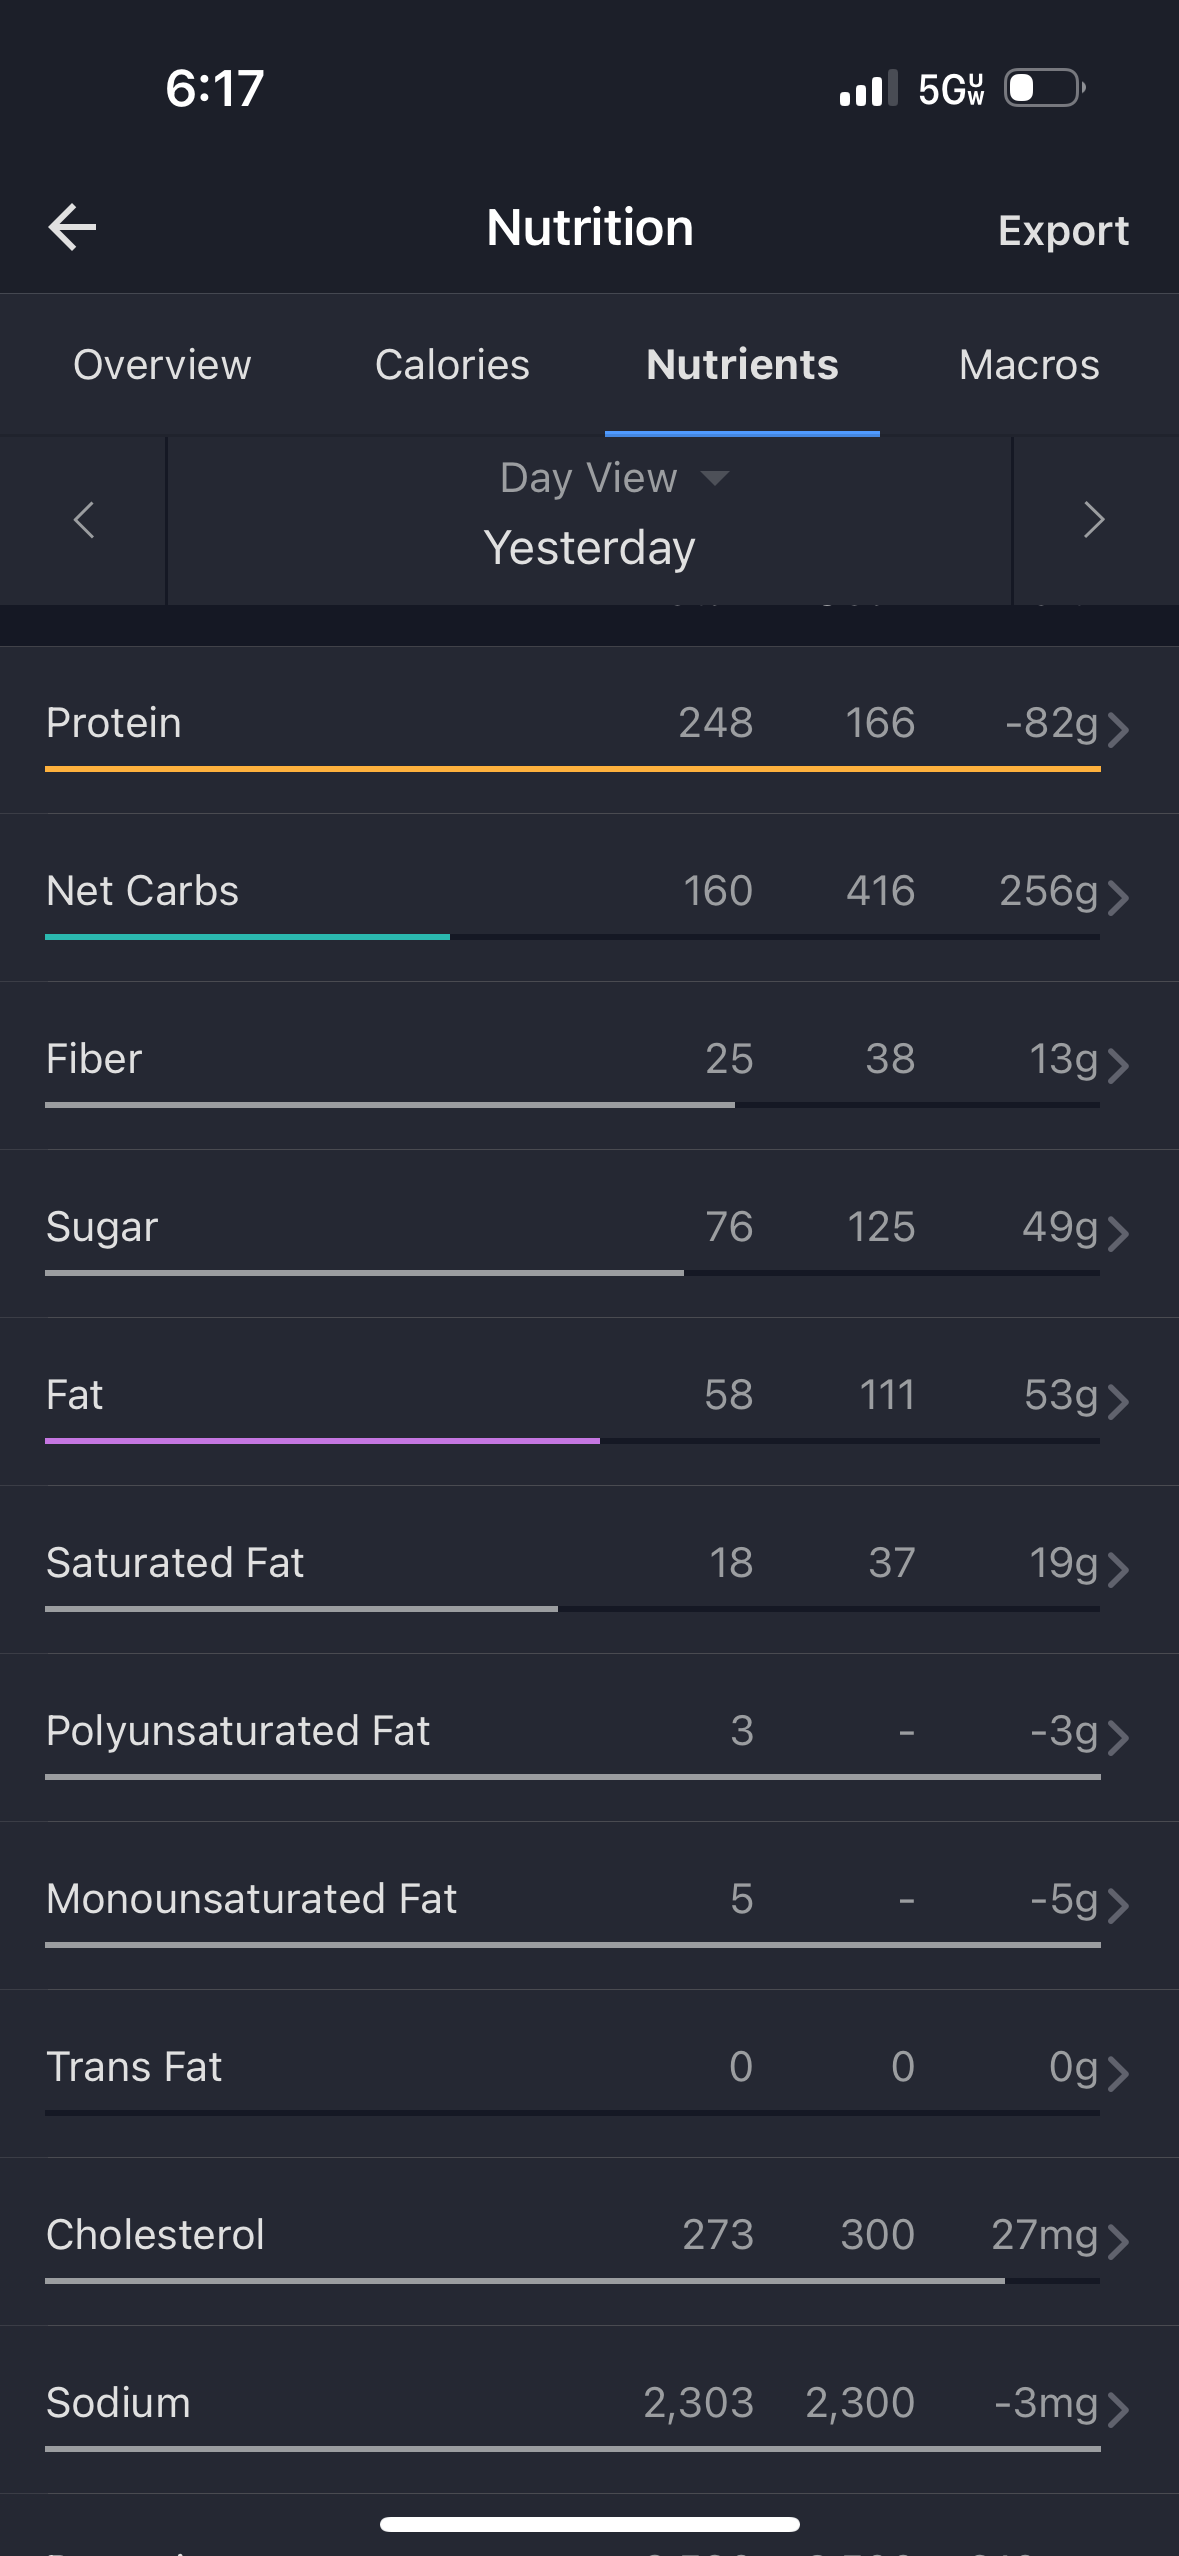
Task: Tap the Export button
Action: (1063, 230)
